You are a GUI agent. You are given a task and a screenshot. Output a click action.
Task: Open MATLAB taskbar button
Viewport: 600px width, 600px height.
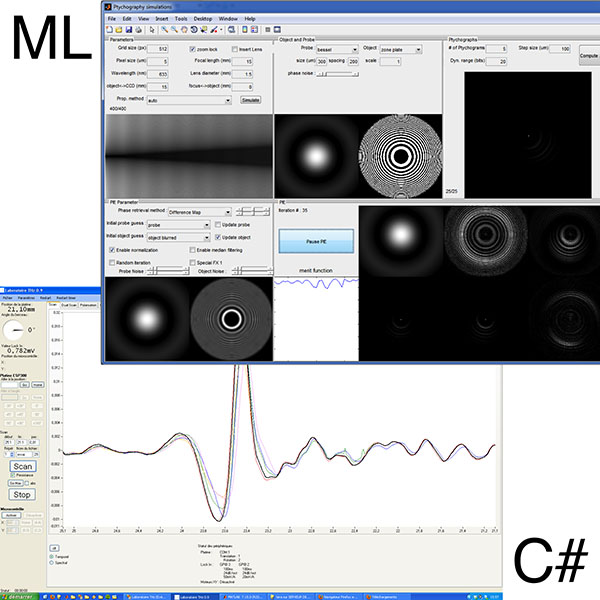[x=243, y=597]
